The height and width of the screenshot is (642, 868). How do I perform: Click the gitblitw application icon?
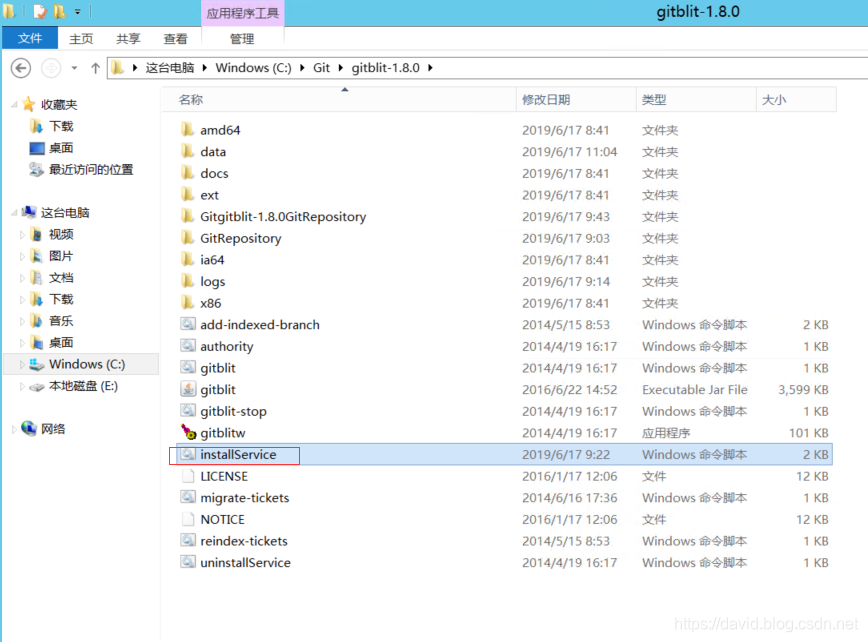pyautogui.click(x=188, y=432)
